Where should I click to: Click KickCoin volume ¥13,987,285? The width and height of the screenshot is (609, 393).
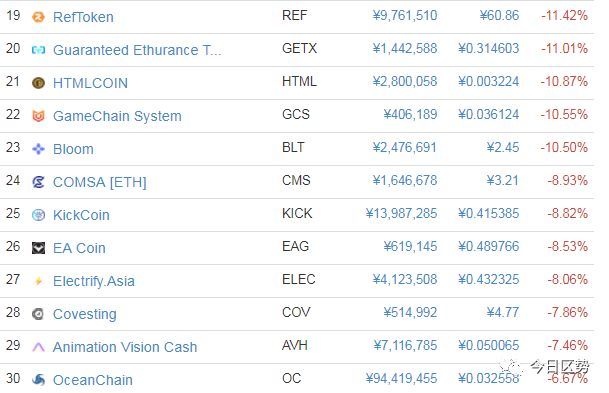pos(401,213)
